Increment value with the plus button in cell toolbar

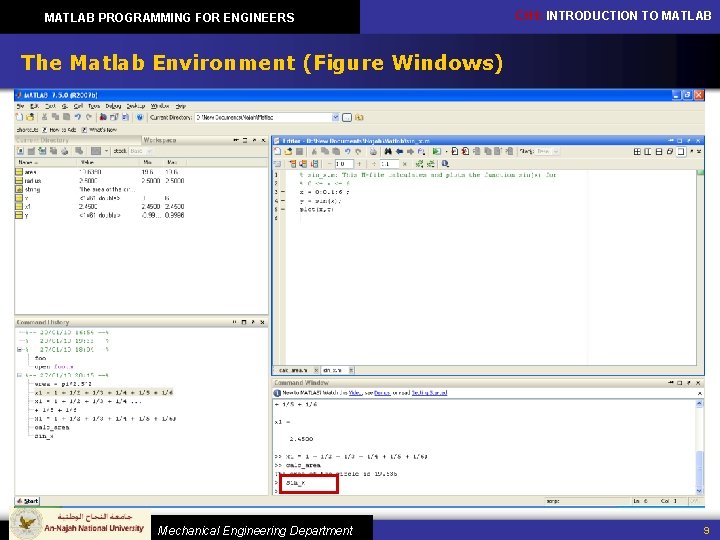tap(359, 164)
